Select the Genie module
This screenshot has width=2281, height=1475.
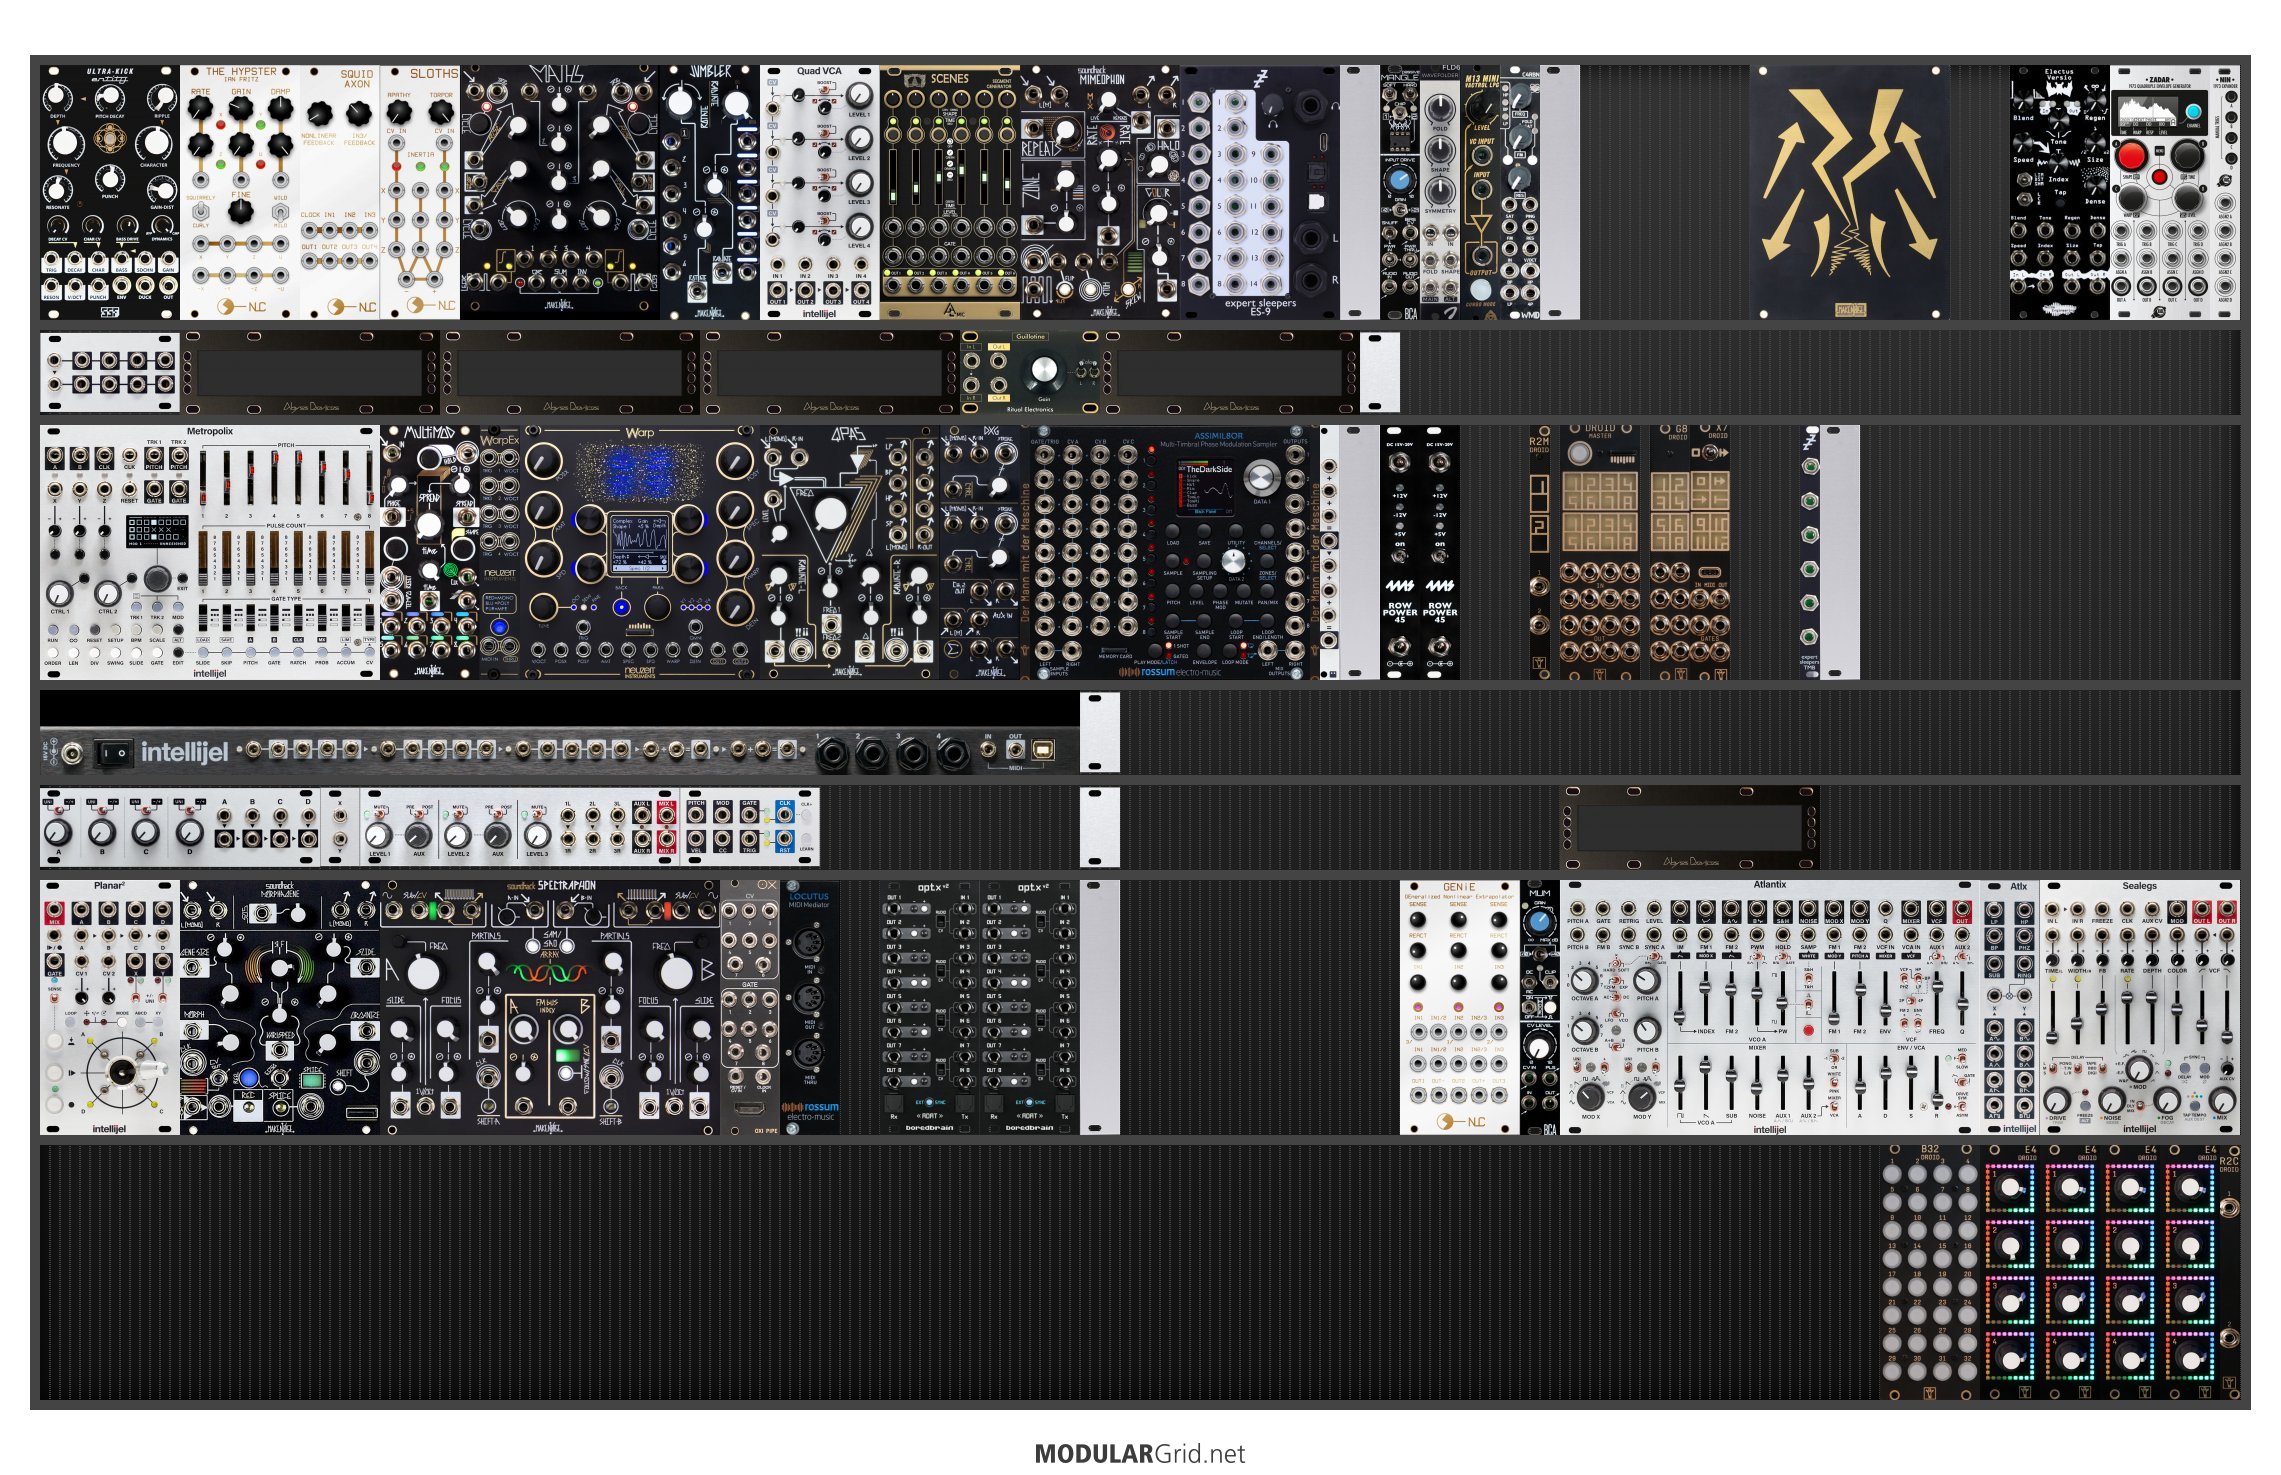tap(1460, 1007)
